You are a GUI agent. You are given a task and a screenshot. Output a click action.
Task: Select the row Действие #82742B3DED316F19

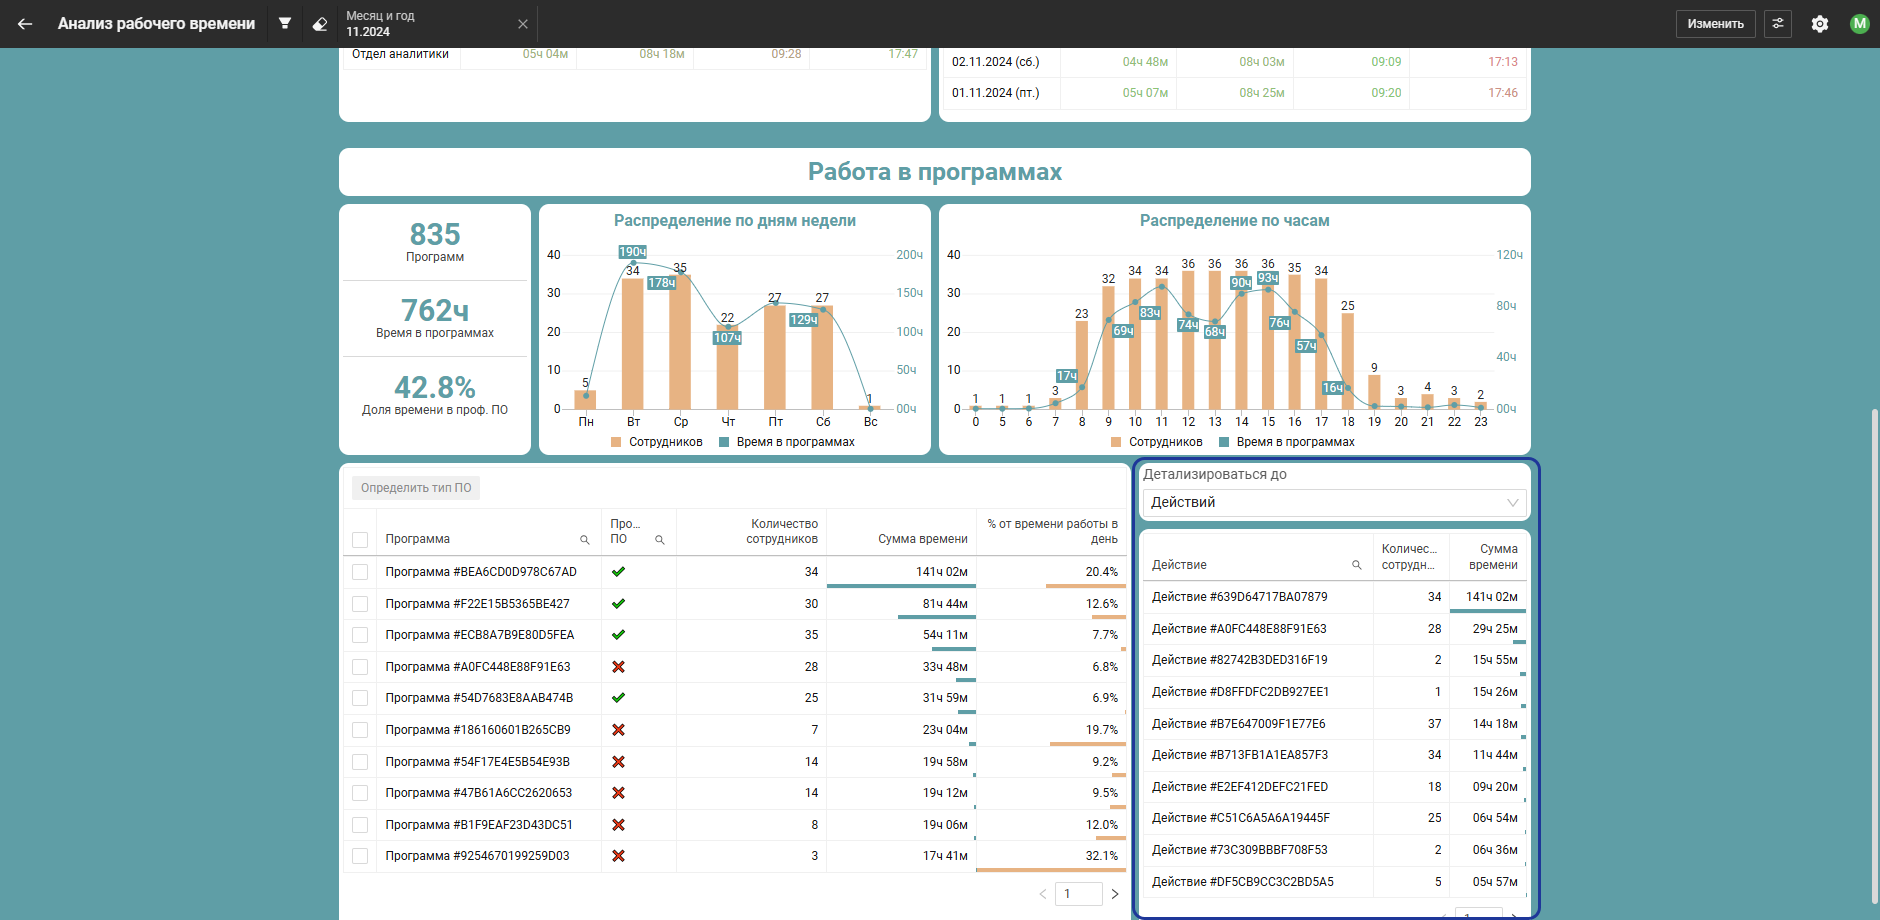pyautogui.click(x=1334, y=660)
